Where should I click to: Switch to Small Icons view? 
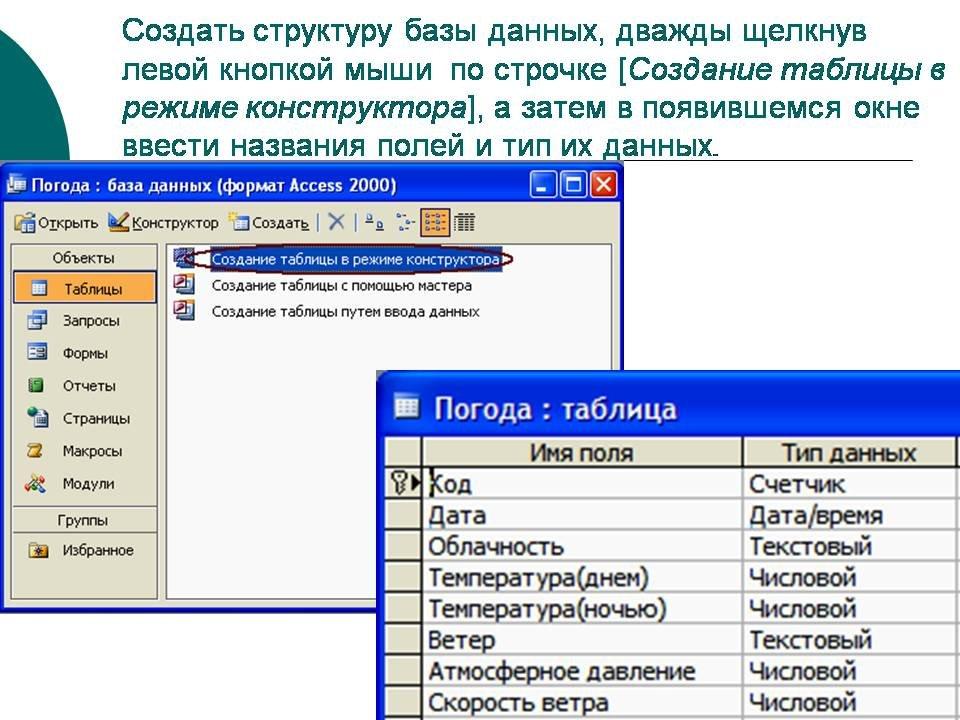click(404, 222)
